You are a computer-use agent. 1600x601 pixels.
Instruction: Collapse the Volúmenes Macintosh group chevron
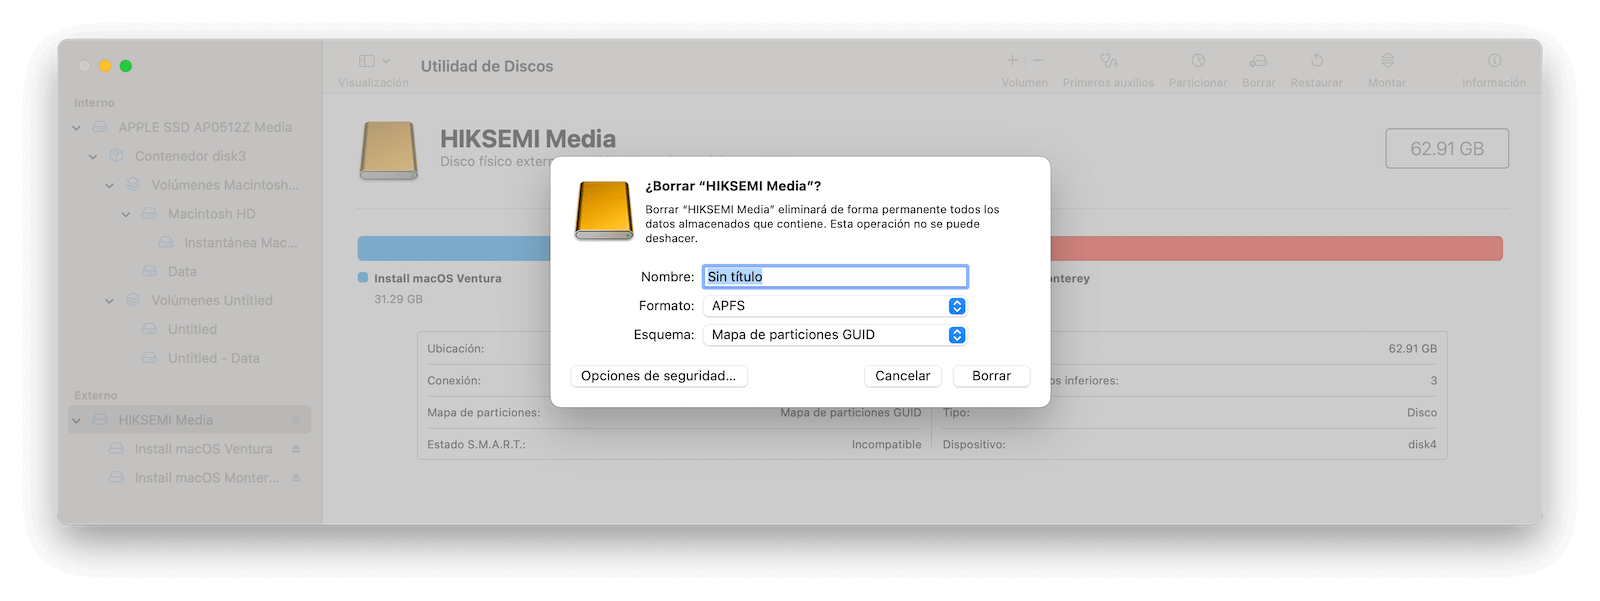110,186
